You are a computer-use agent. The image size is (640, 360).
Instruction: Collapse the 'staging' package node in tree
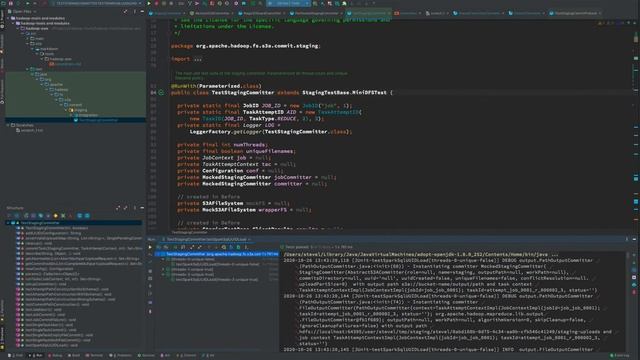pyautogui.click(x=66, y=110)
